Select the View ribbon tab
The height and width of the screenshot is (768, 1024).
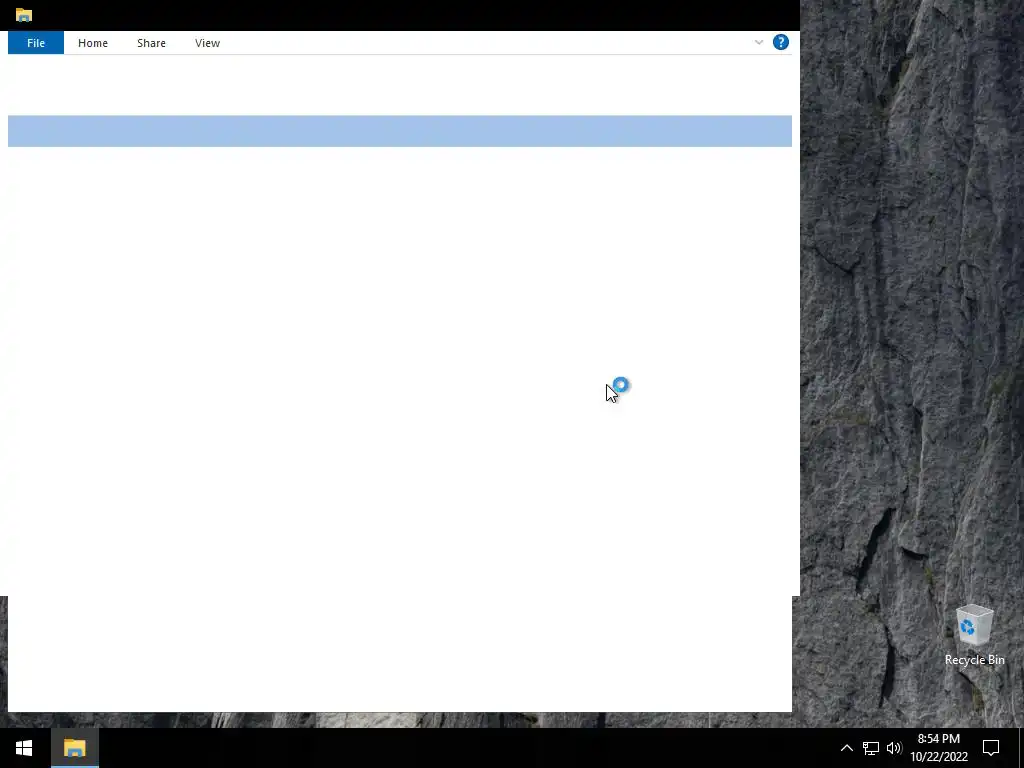coord(207,43)
